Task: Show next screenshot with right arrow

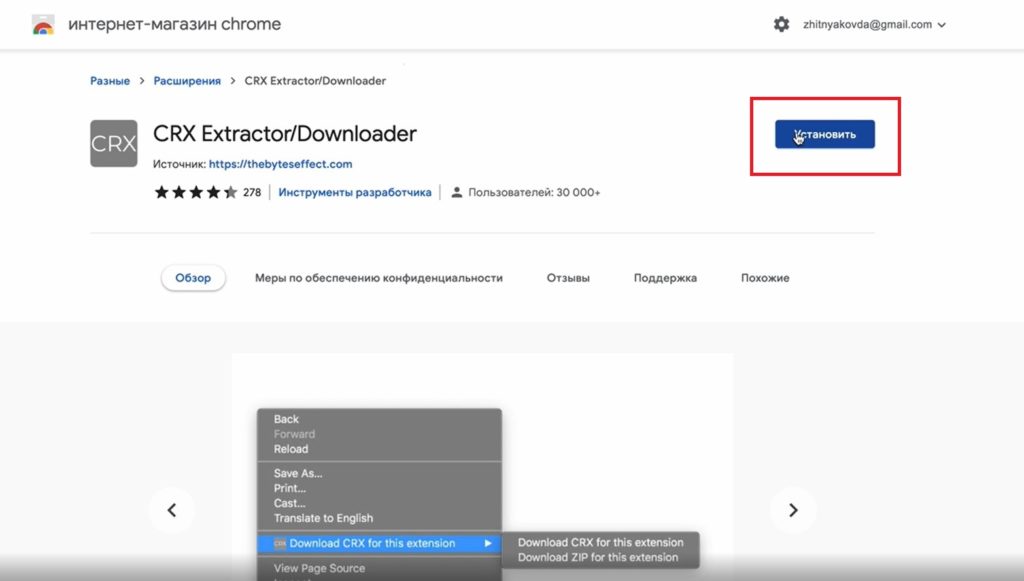Action: coord(793,510)
